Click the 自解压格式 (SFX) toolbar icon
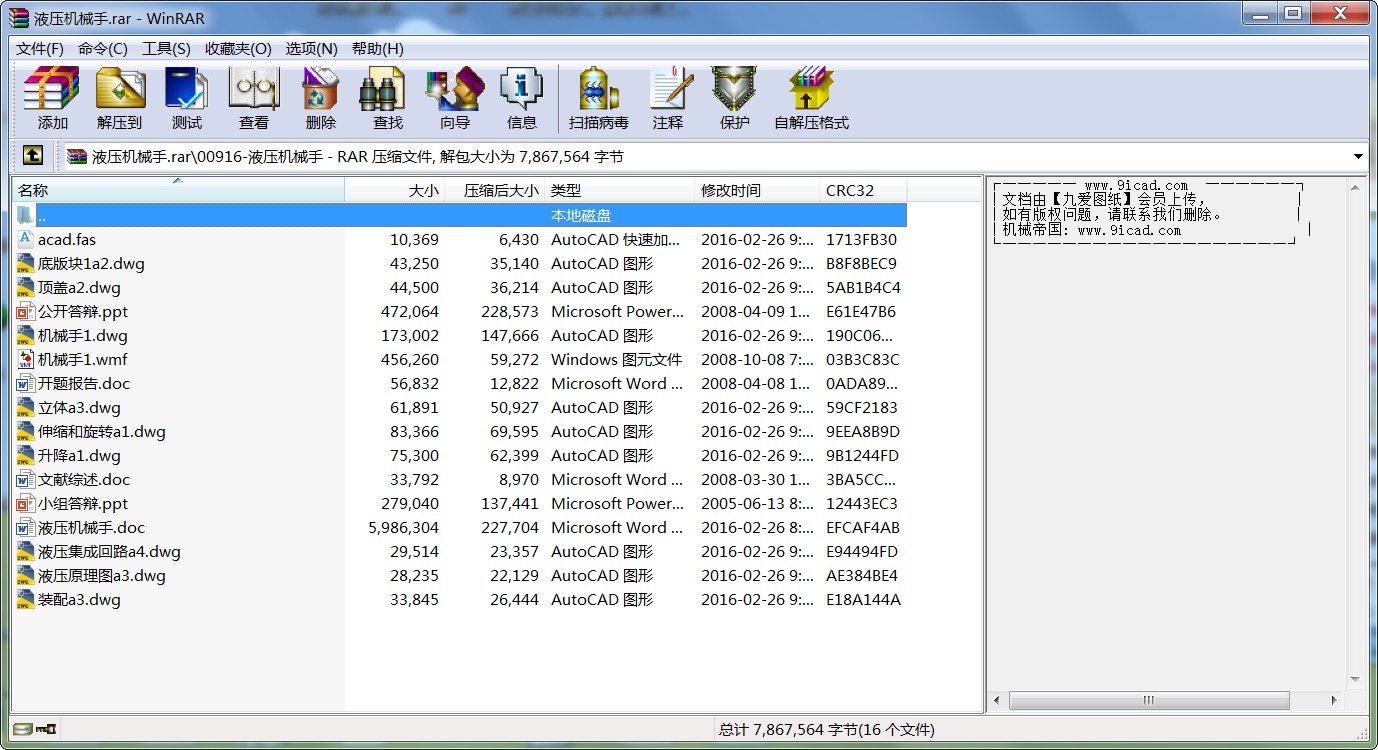 [811, 99]
